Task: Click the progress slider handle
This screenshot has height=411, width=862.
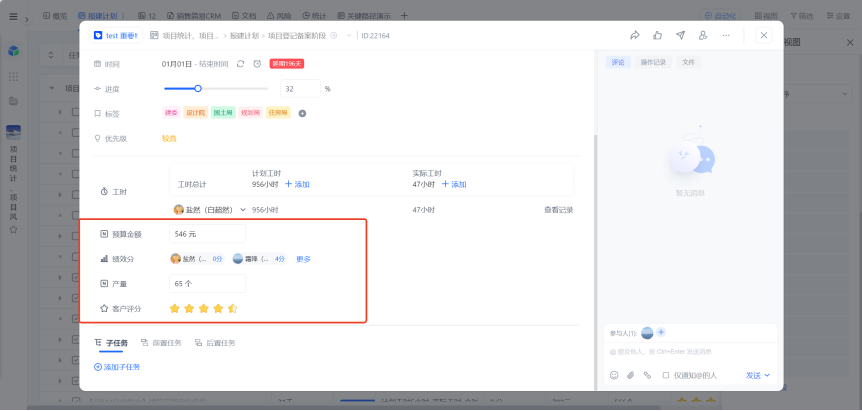Action: click(198, 88)
